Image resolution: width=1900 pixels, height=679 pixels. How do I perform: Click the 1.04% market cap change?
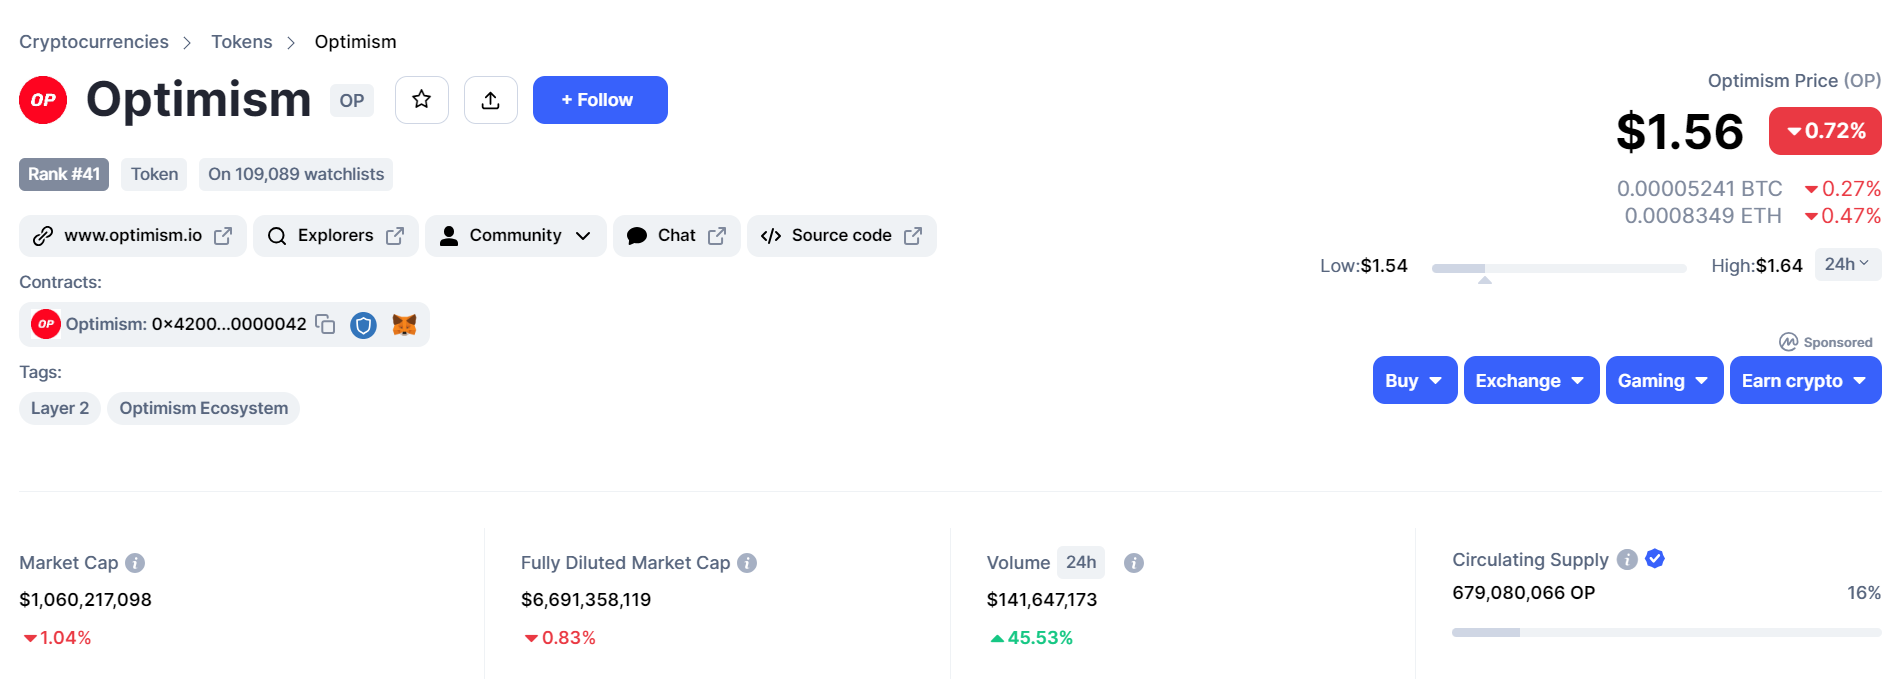[58, 638]
